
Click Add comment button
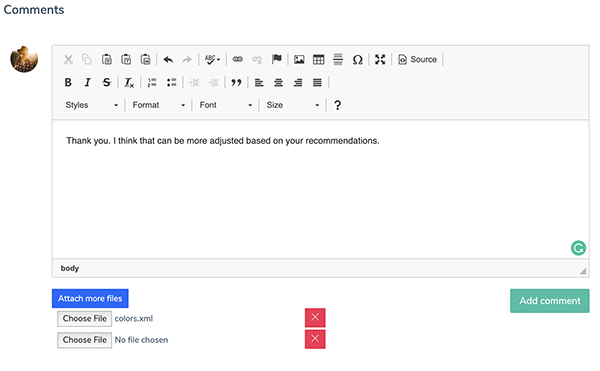coord(549,301)
